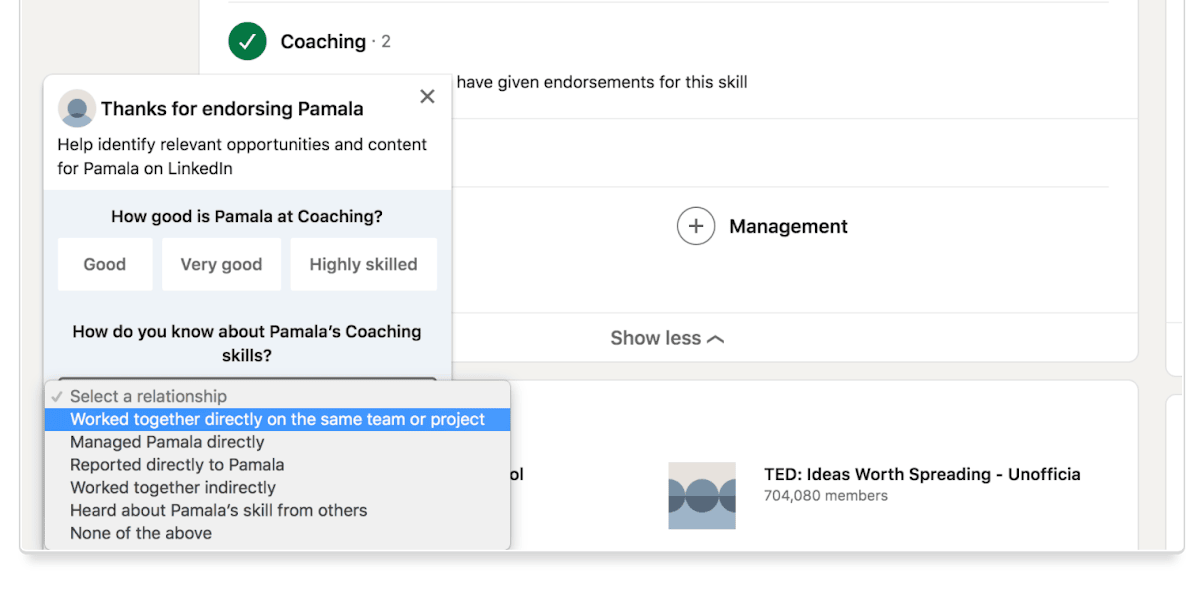Choose 'Reported directly to Pamala'

[x=177, y=465]
